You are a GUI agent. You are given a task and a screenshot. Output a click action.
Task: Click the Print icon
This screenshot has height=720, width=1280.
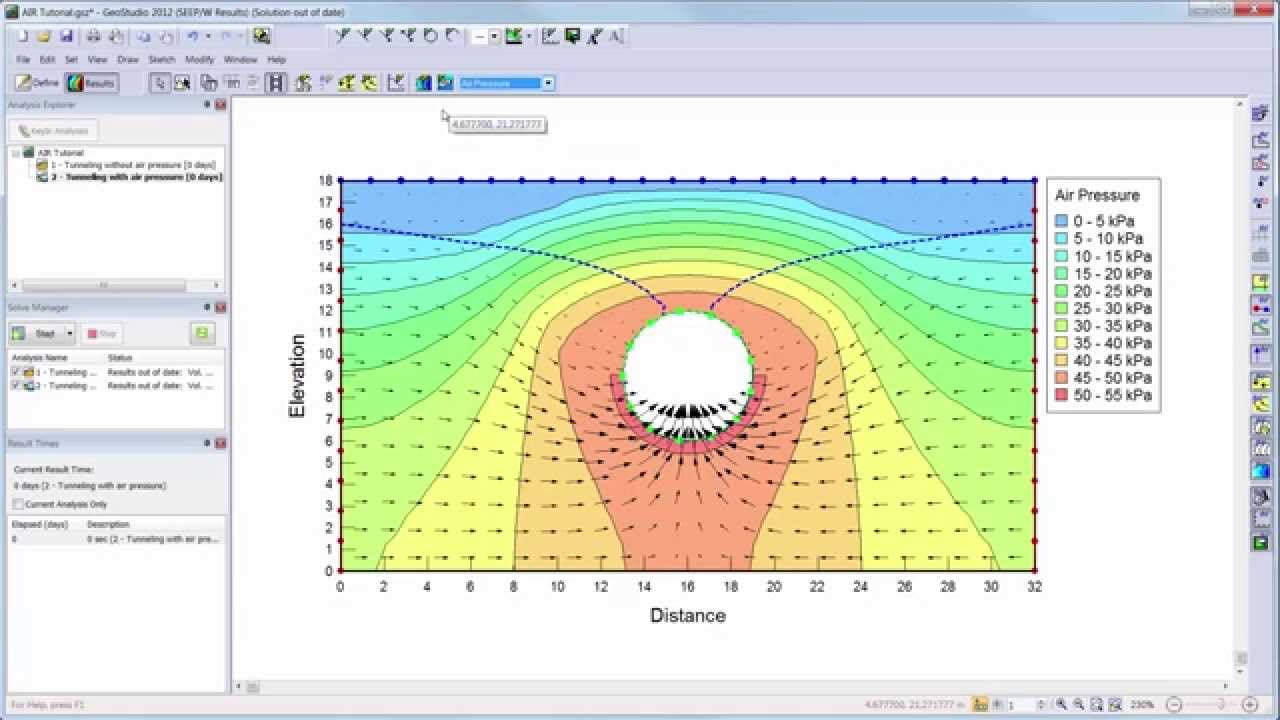point(93,36)
